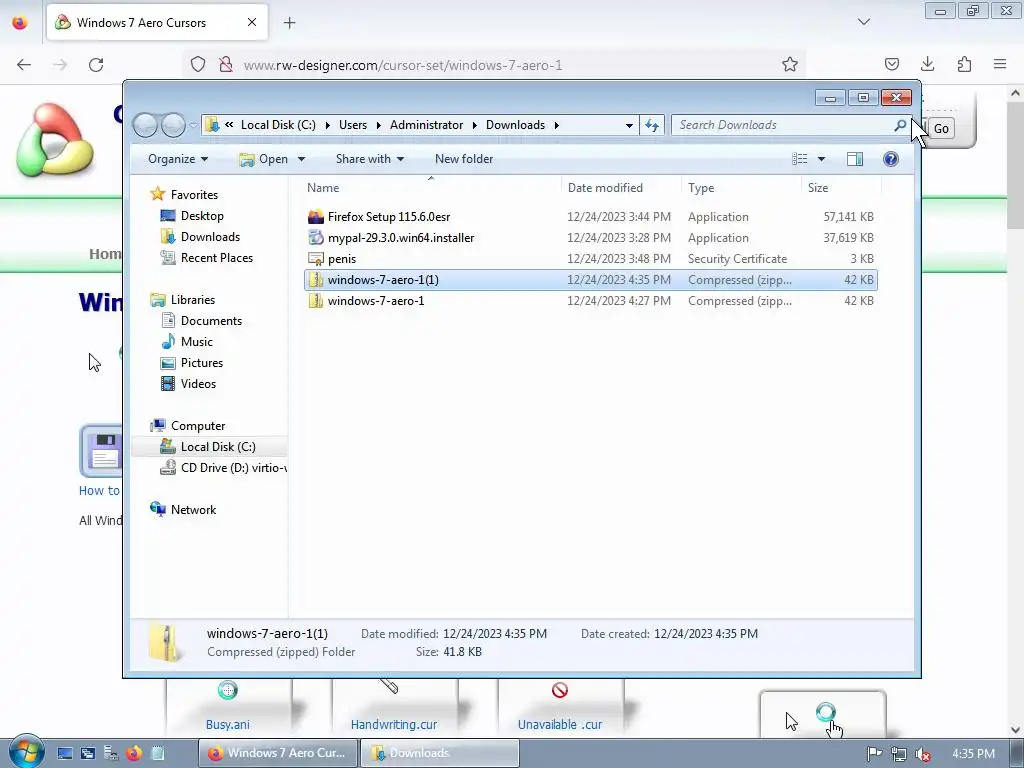
Task: Expand the Open button dropdown arrow
Action: (x=301, y=159)
